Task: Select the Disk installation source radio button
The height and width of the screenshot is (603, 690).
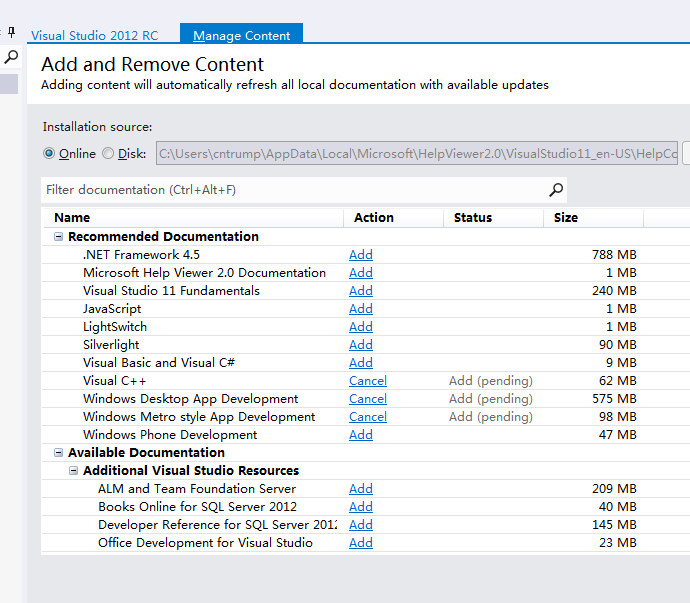Action: (x=108, y=153)
